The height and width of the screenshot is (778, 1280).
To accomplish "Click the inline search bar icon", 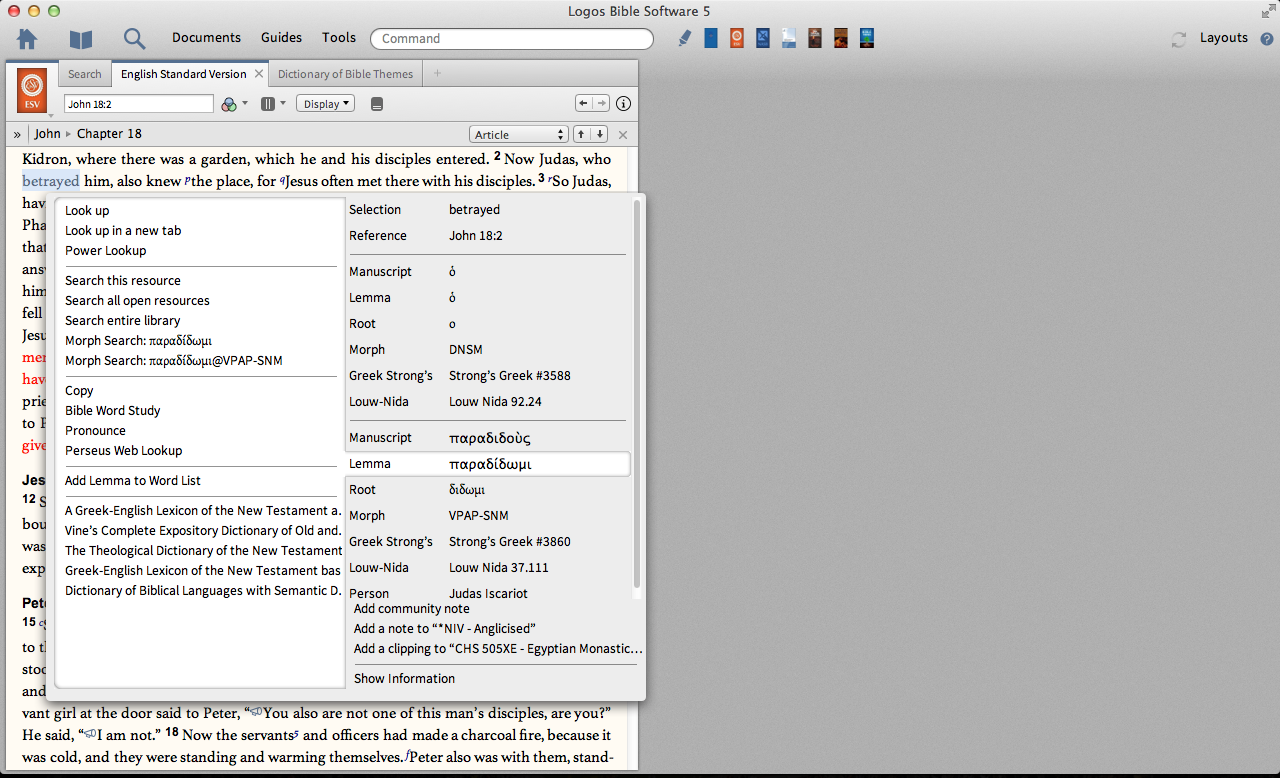I will (377, 104).
